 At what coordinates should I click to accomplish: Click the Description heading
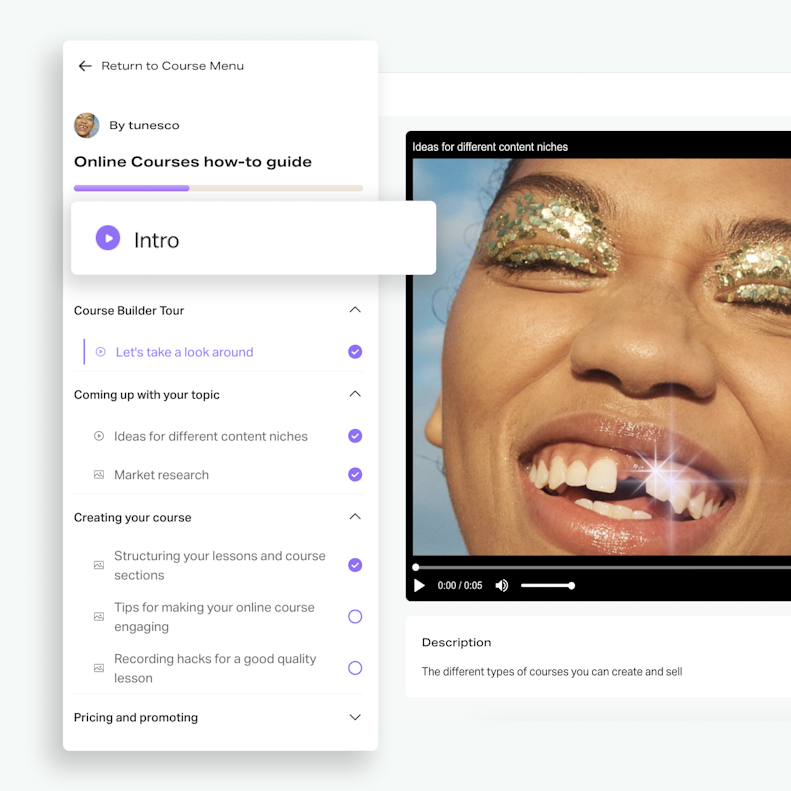pyautogui.click(x=456, y=642)
